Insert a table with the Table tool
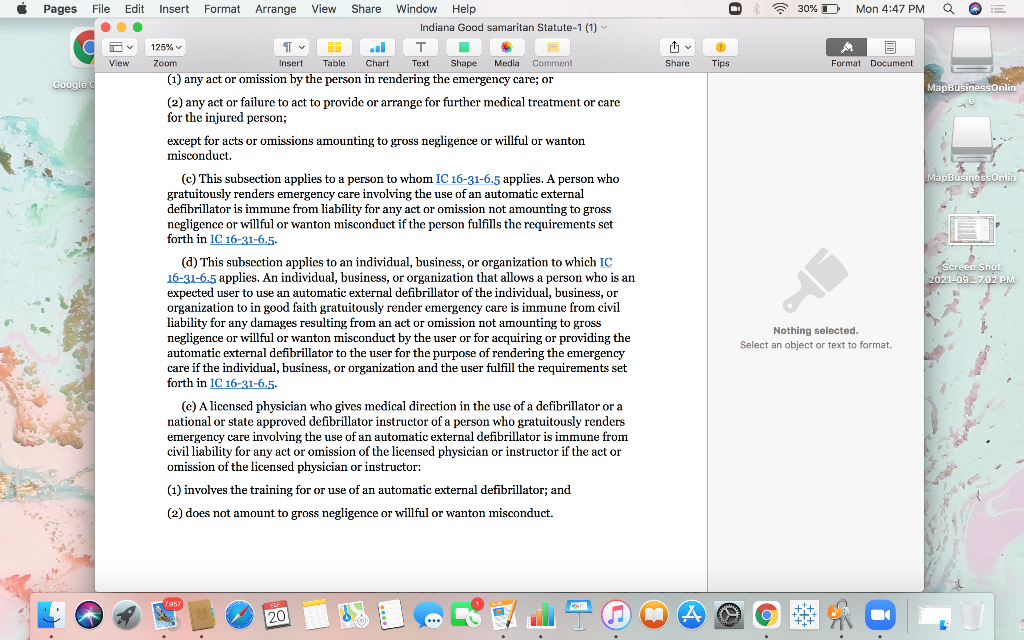Viewport: 1024px width, 640px height. pyautogui.click(x=334, y=47)
